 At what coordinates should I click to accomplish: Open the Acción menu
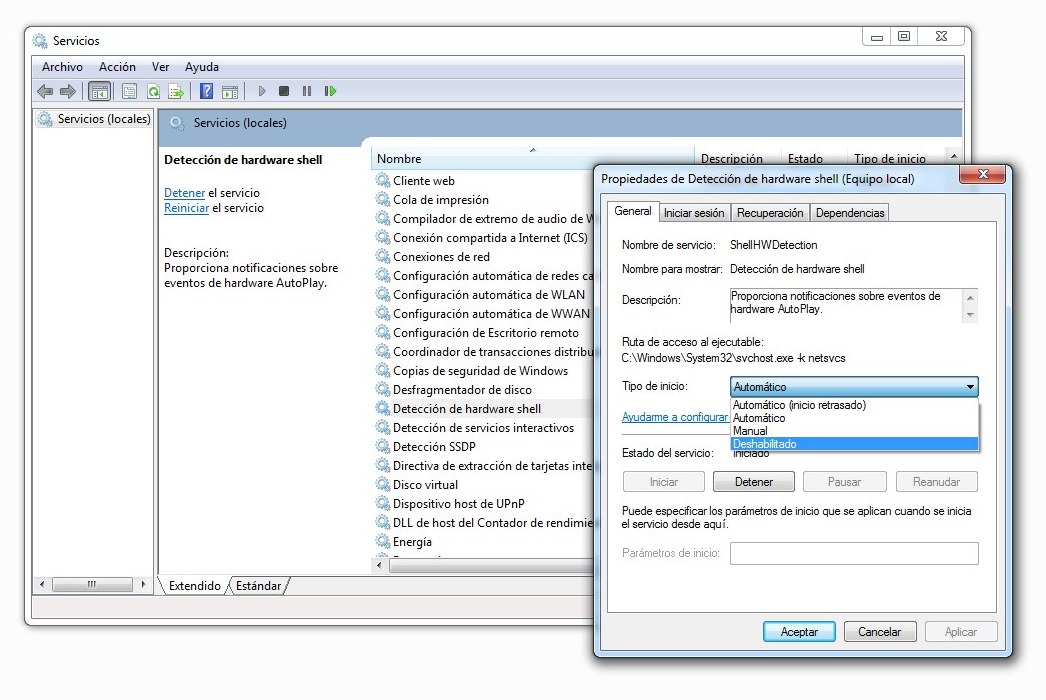tap(117, 67)
